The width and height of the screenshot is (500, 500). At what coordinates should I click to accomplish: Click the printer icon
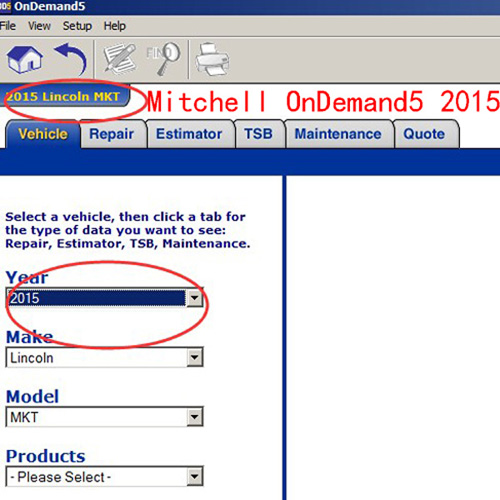212,59
